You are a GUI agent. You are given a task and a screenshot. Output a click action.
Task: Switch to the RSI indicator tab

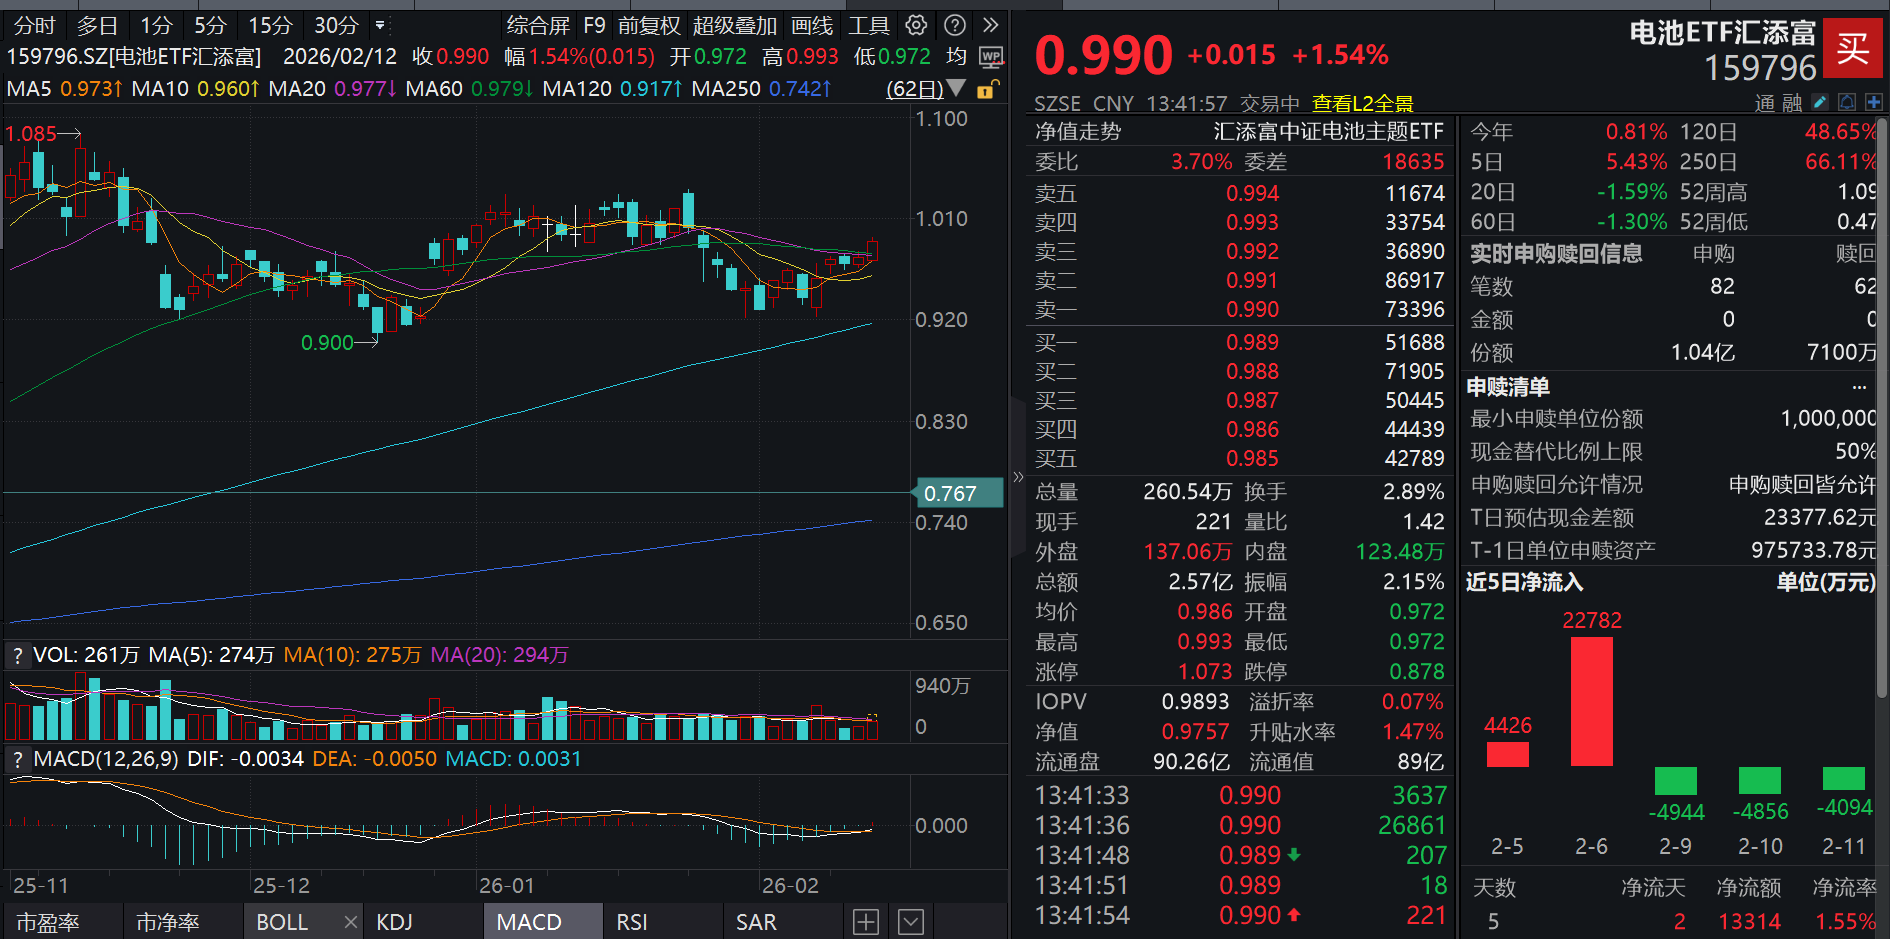click(632, 920)
